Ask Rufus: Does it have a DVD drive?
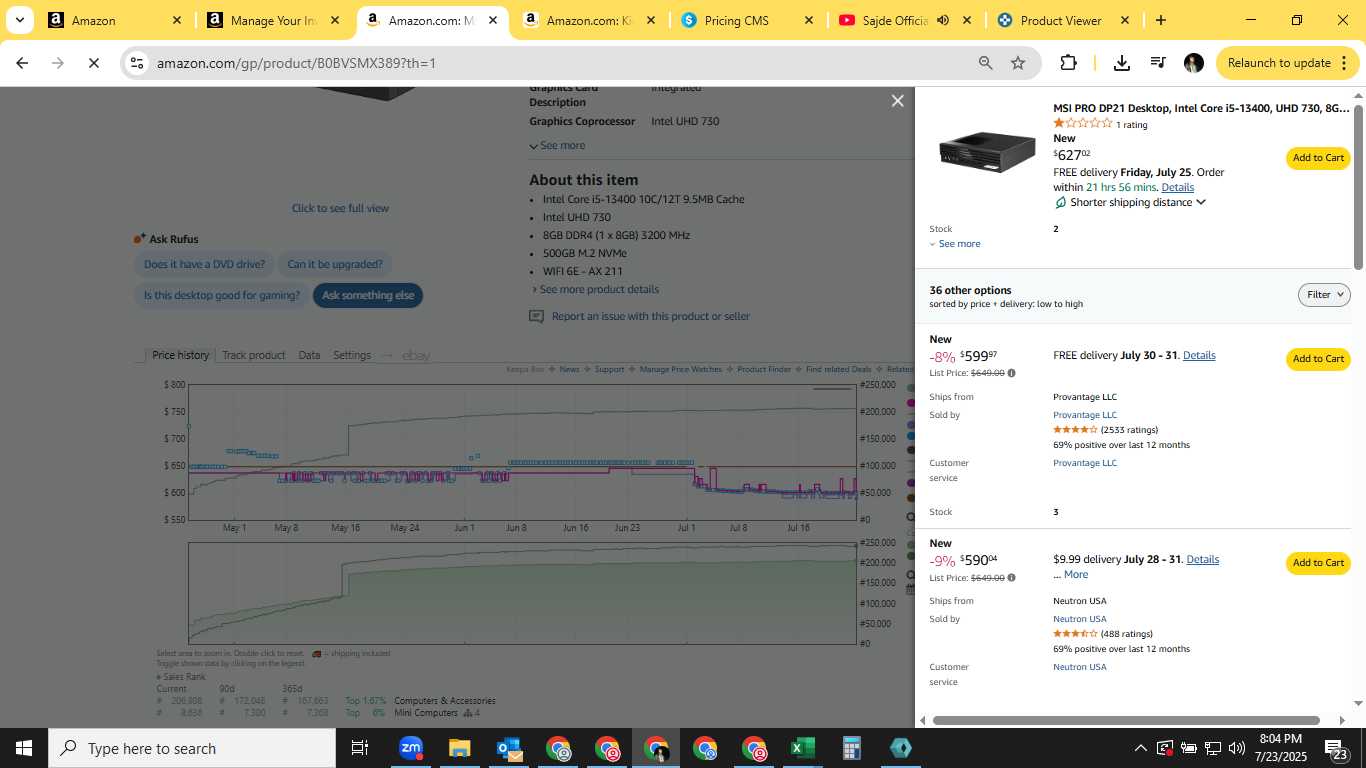This screenshot has height=768, width=1366. click(204, 264)
